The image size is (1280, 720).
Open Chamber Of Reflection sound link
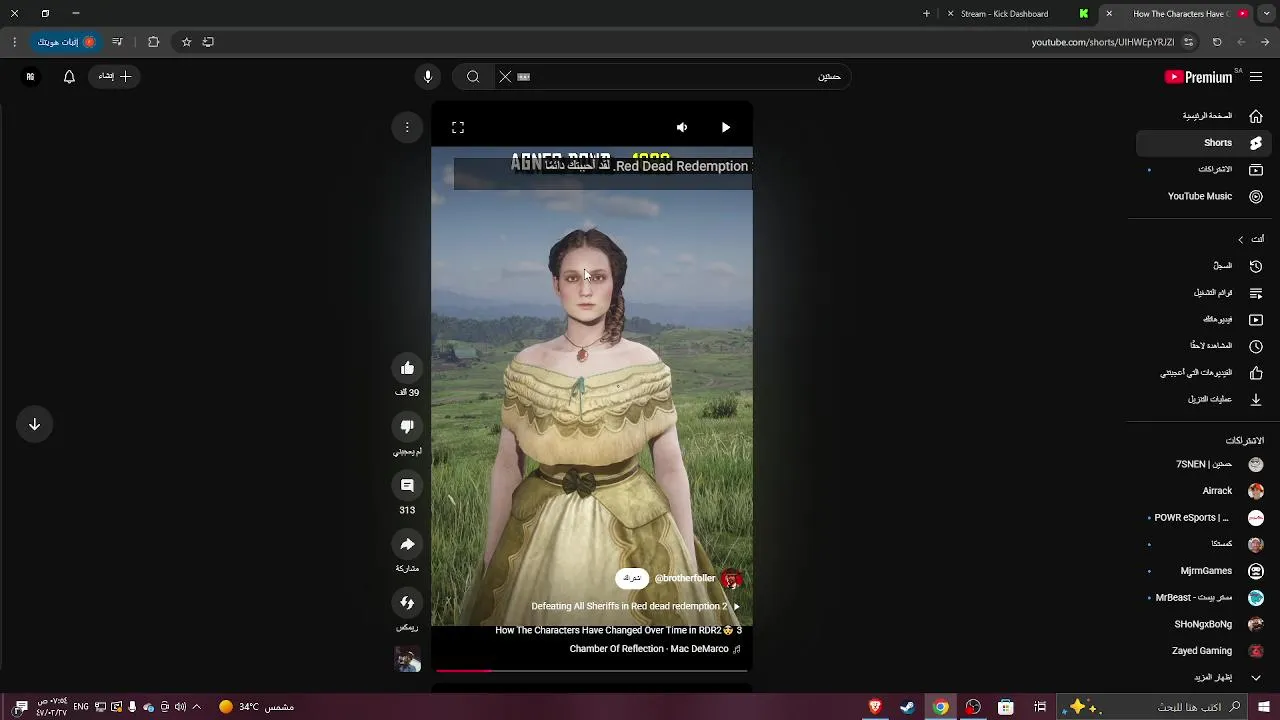click(655, 649)
